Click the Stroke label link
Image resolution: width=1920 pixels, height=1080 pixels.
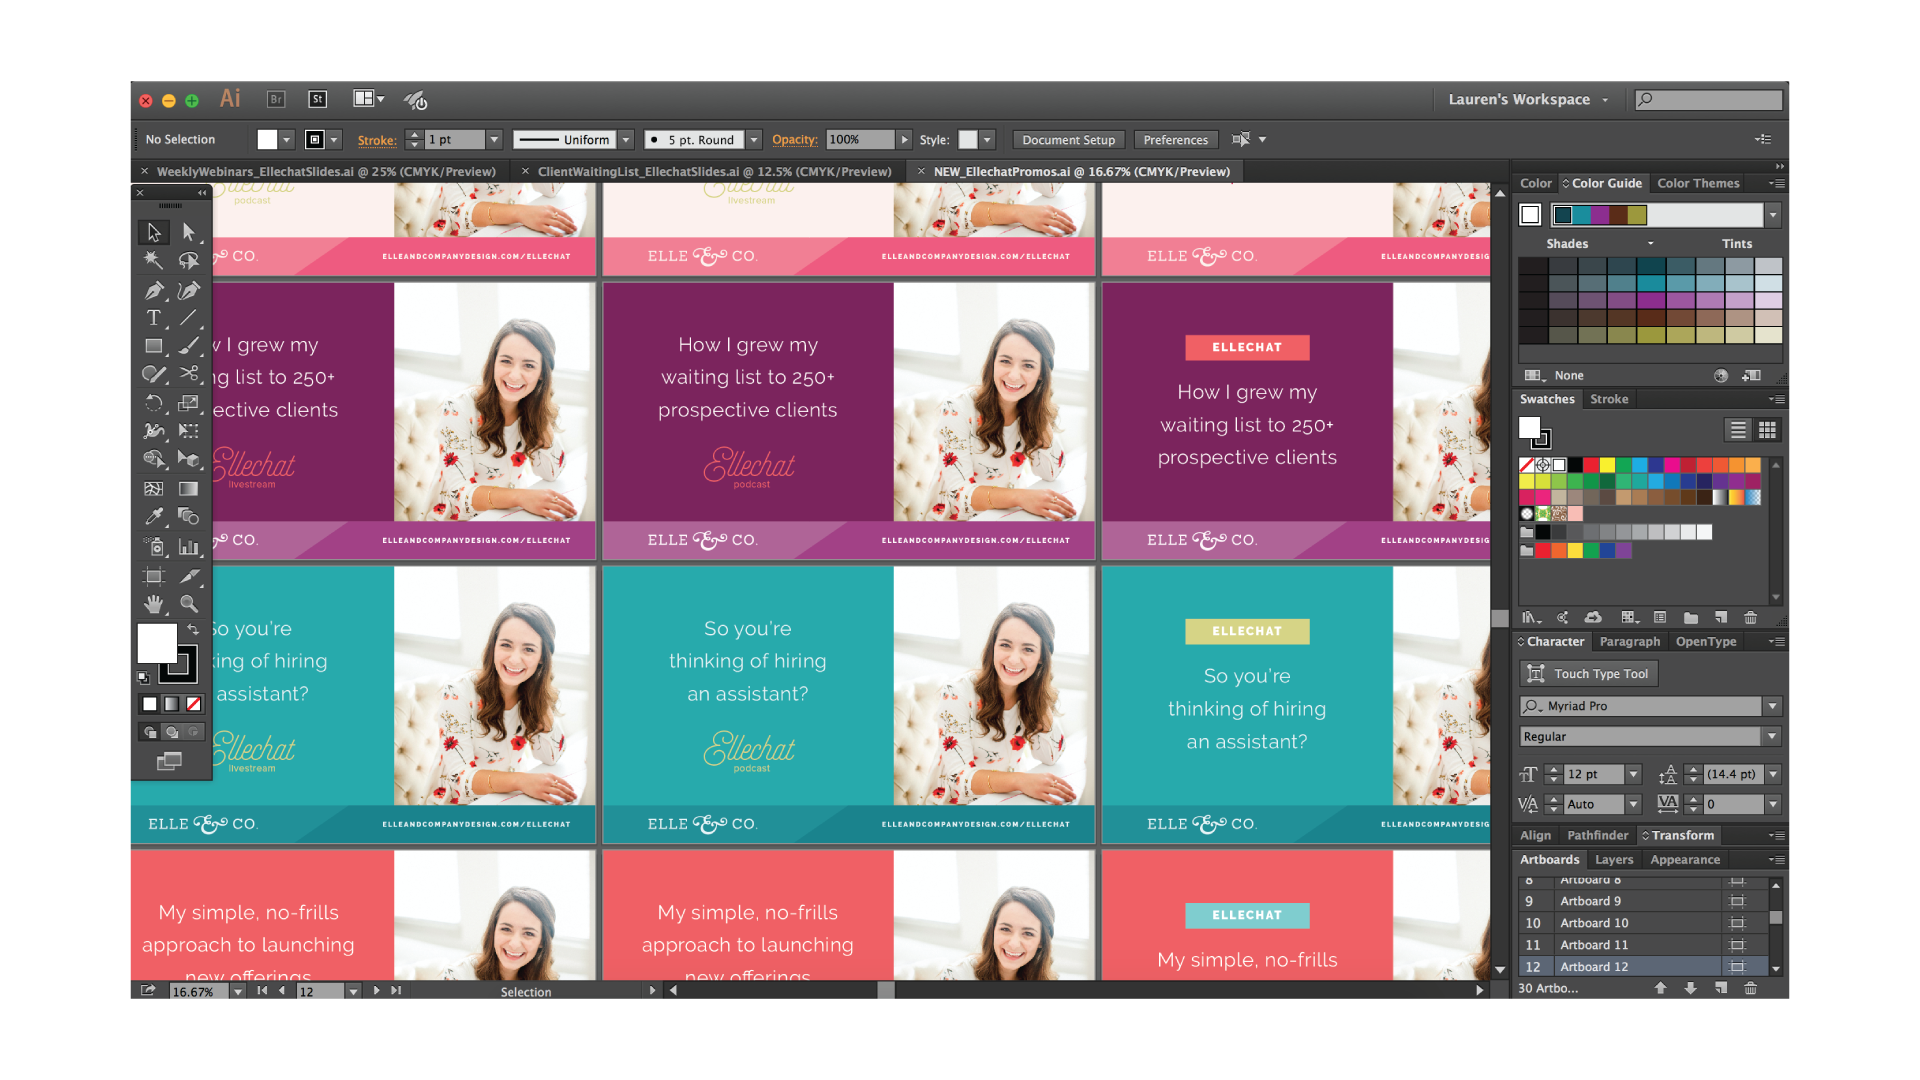pyautogui.click(x=377, y=141)
